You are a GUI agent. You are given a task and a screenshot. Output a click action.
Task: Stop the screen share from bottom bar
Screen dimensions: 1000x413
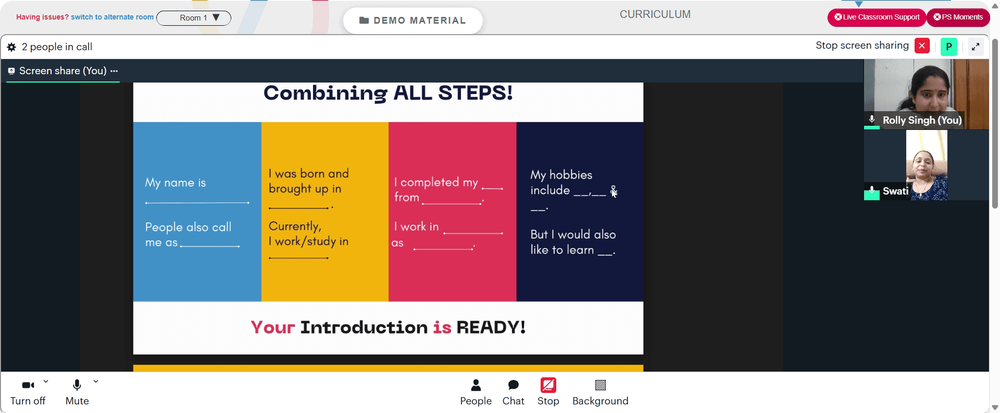(x=548, y=393)
